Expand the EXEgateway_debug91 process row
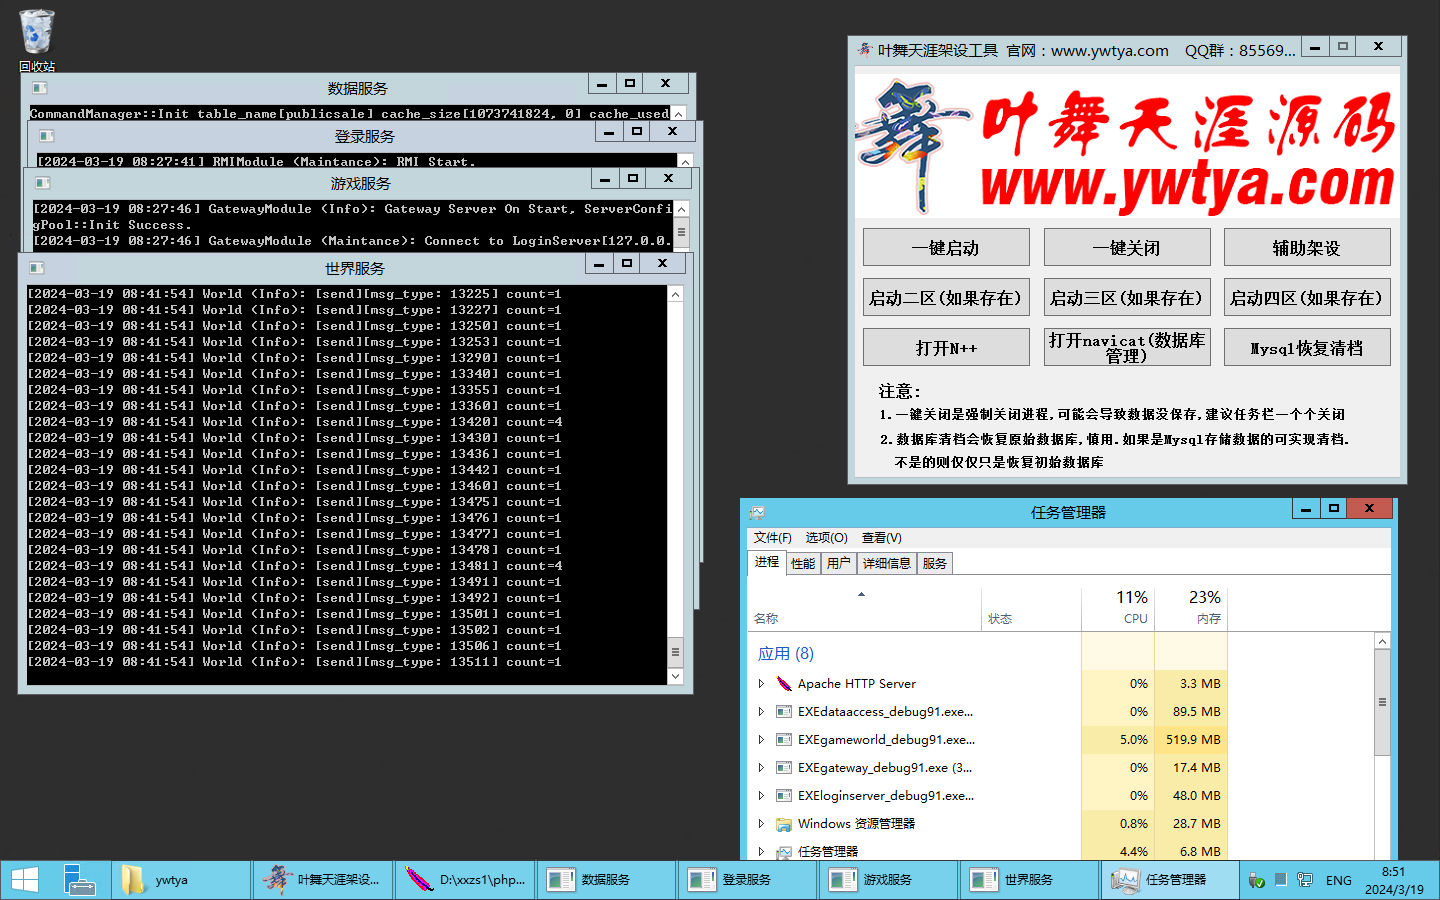Screen dimensions: 1440x900 (x=761, y=768)
